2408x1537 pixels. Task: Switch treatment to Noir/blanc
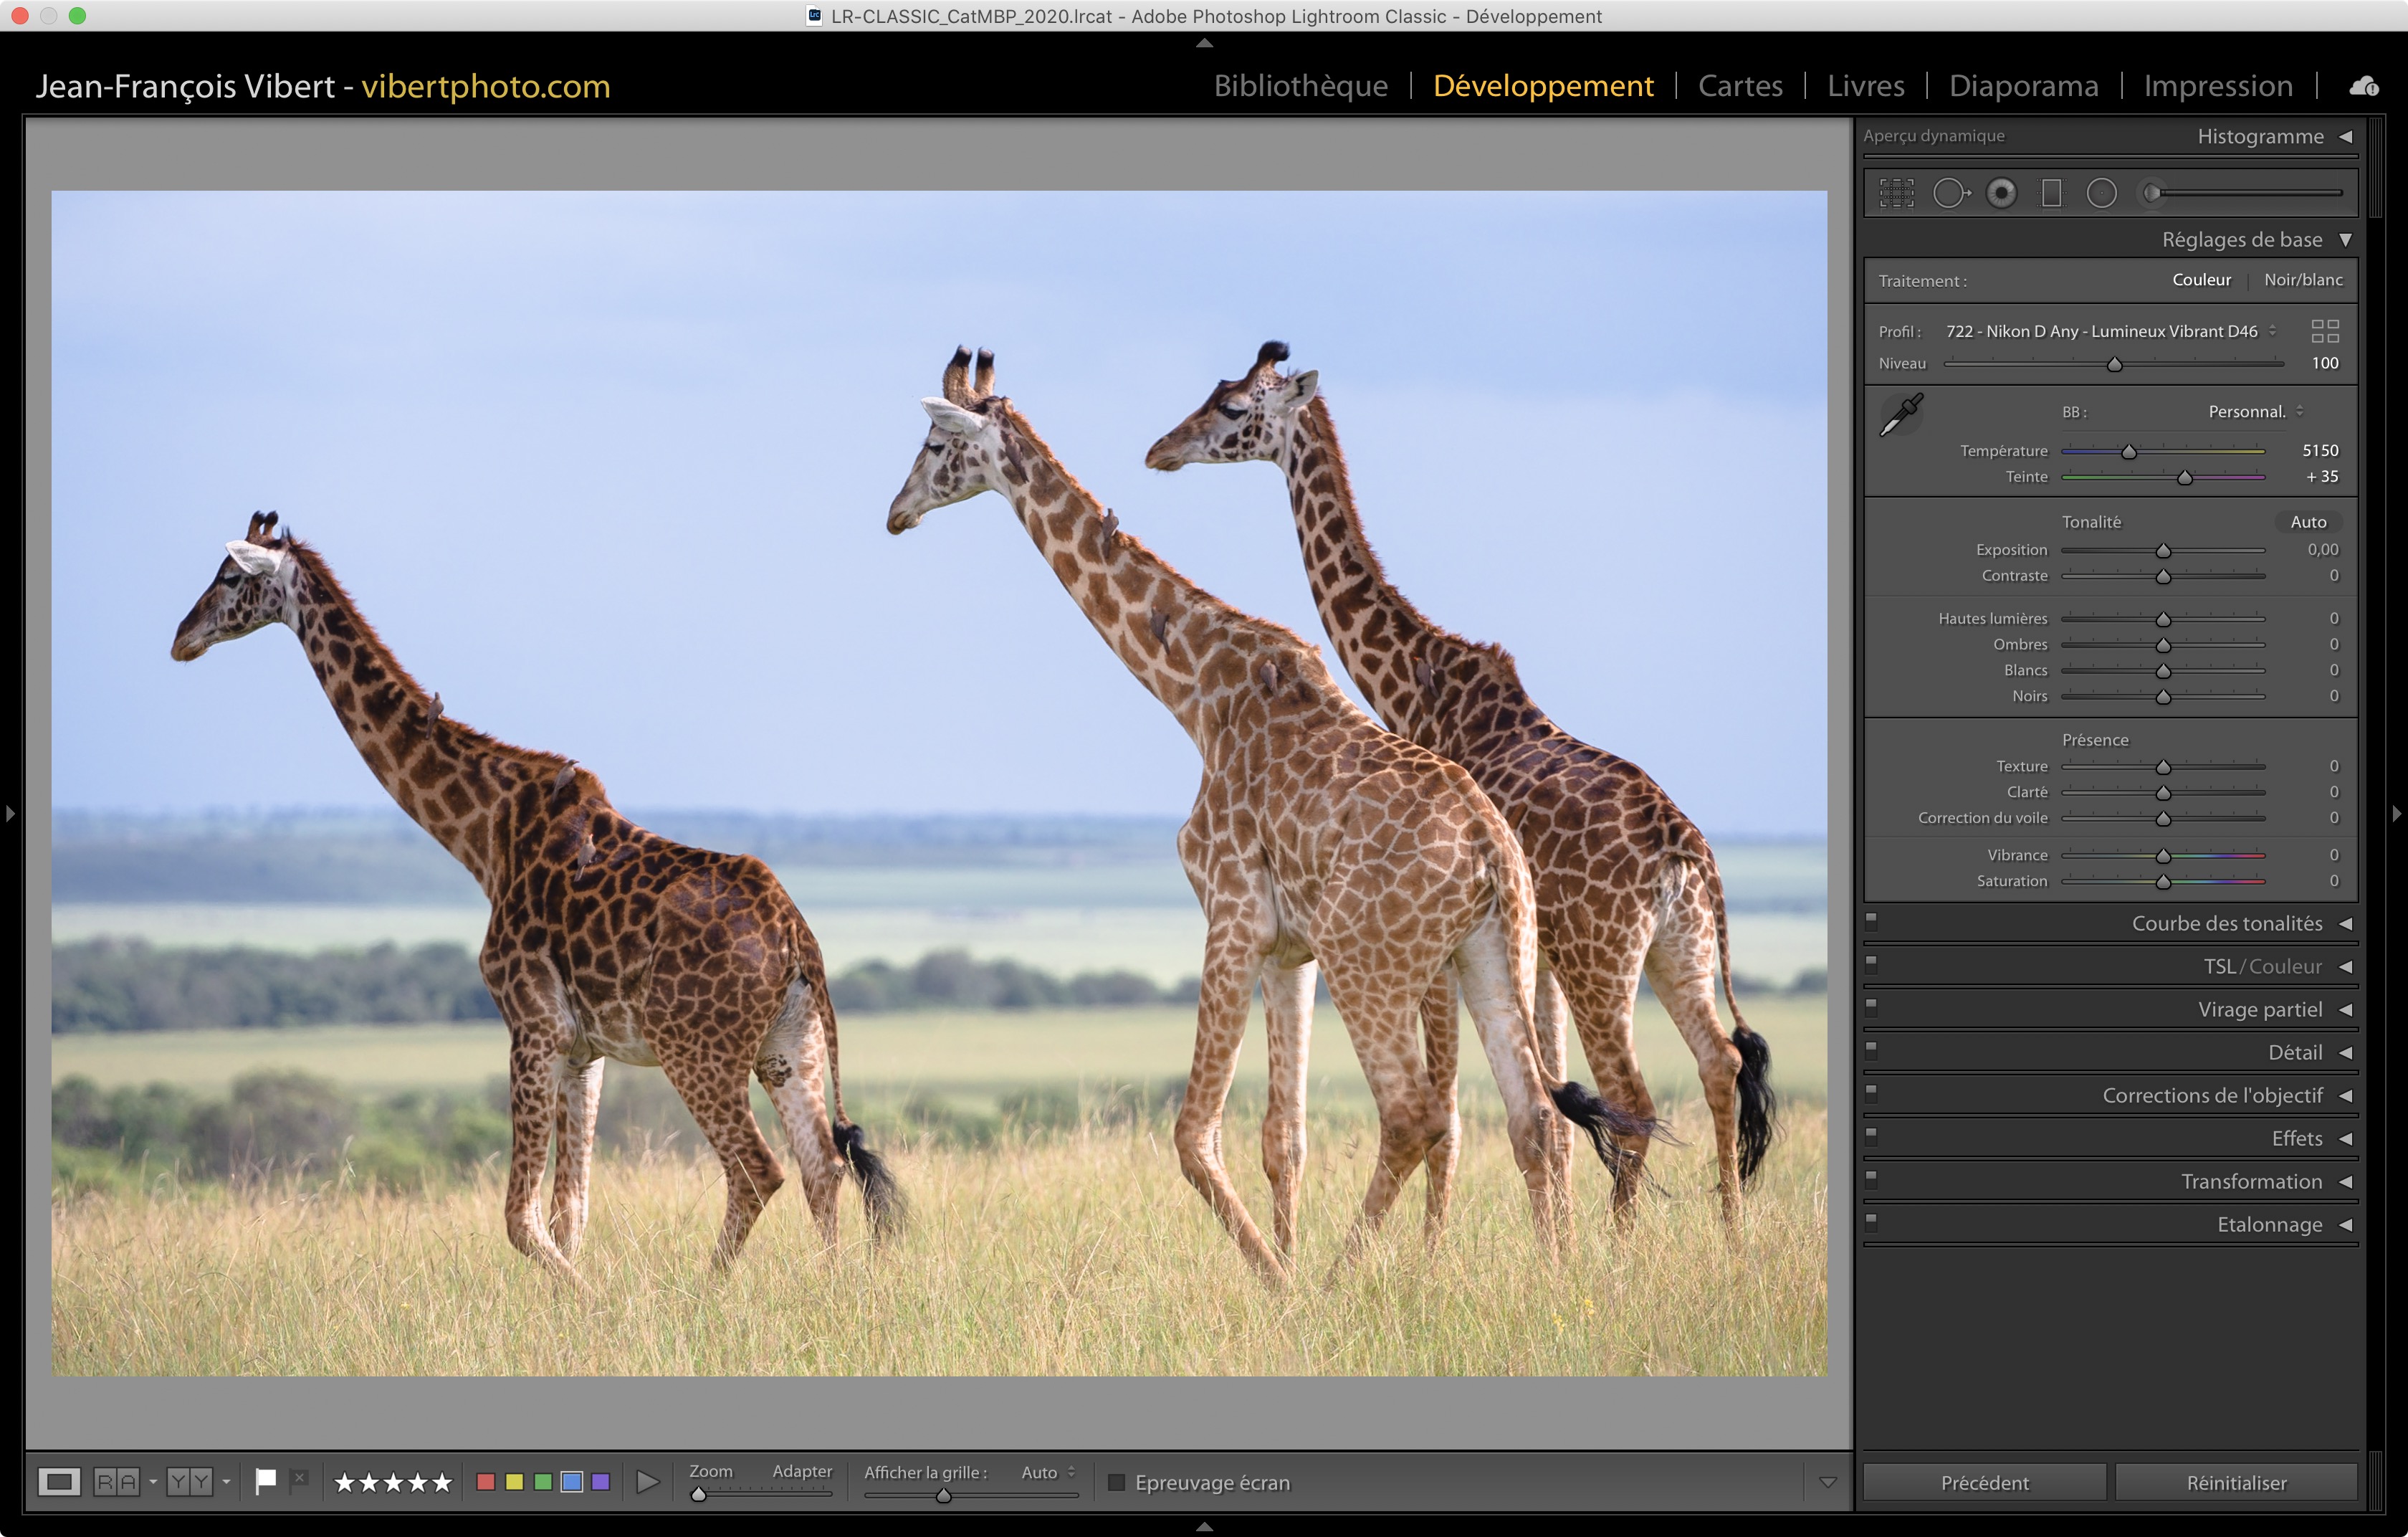[2303, 280]
